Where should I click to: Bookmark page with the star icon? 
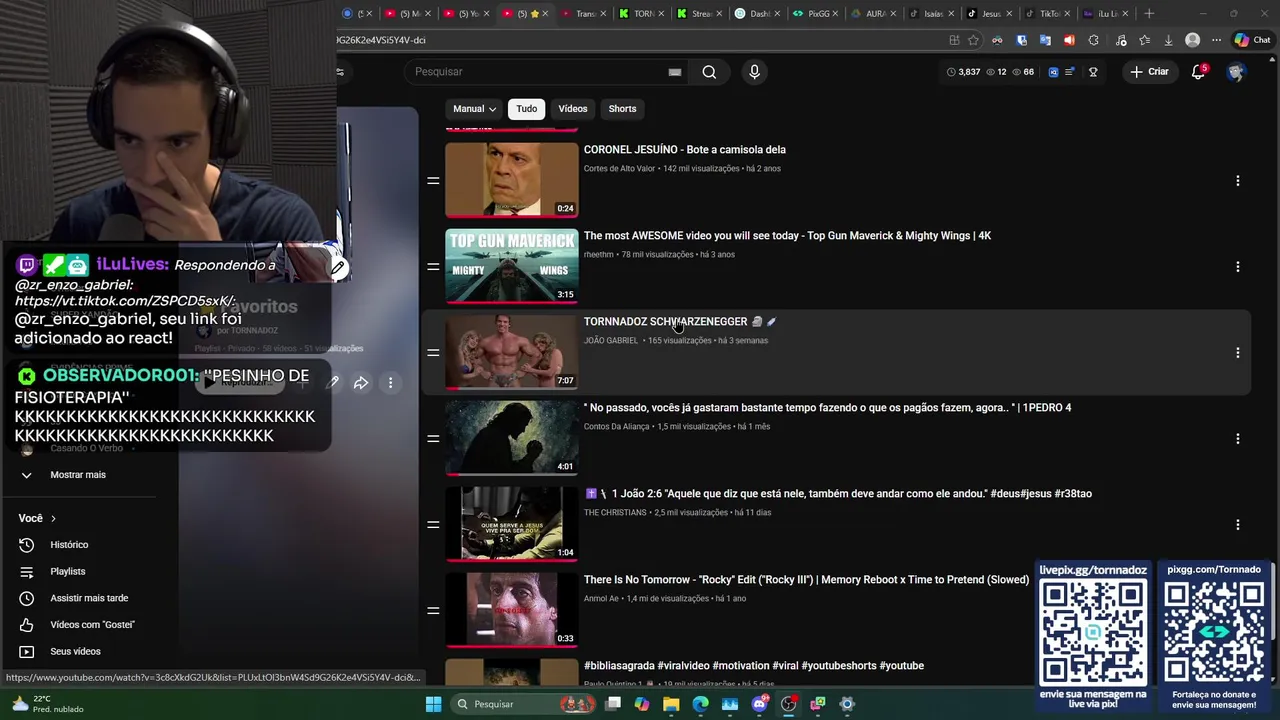[x=973, y=40]
